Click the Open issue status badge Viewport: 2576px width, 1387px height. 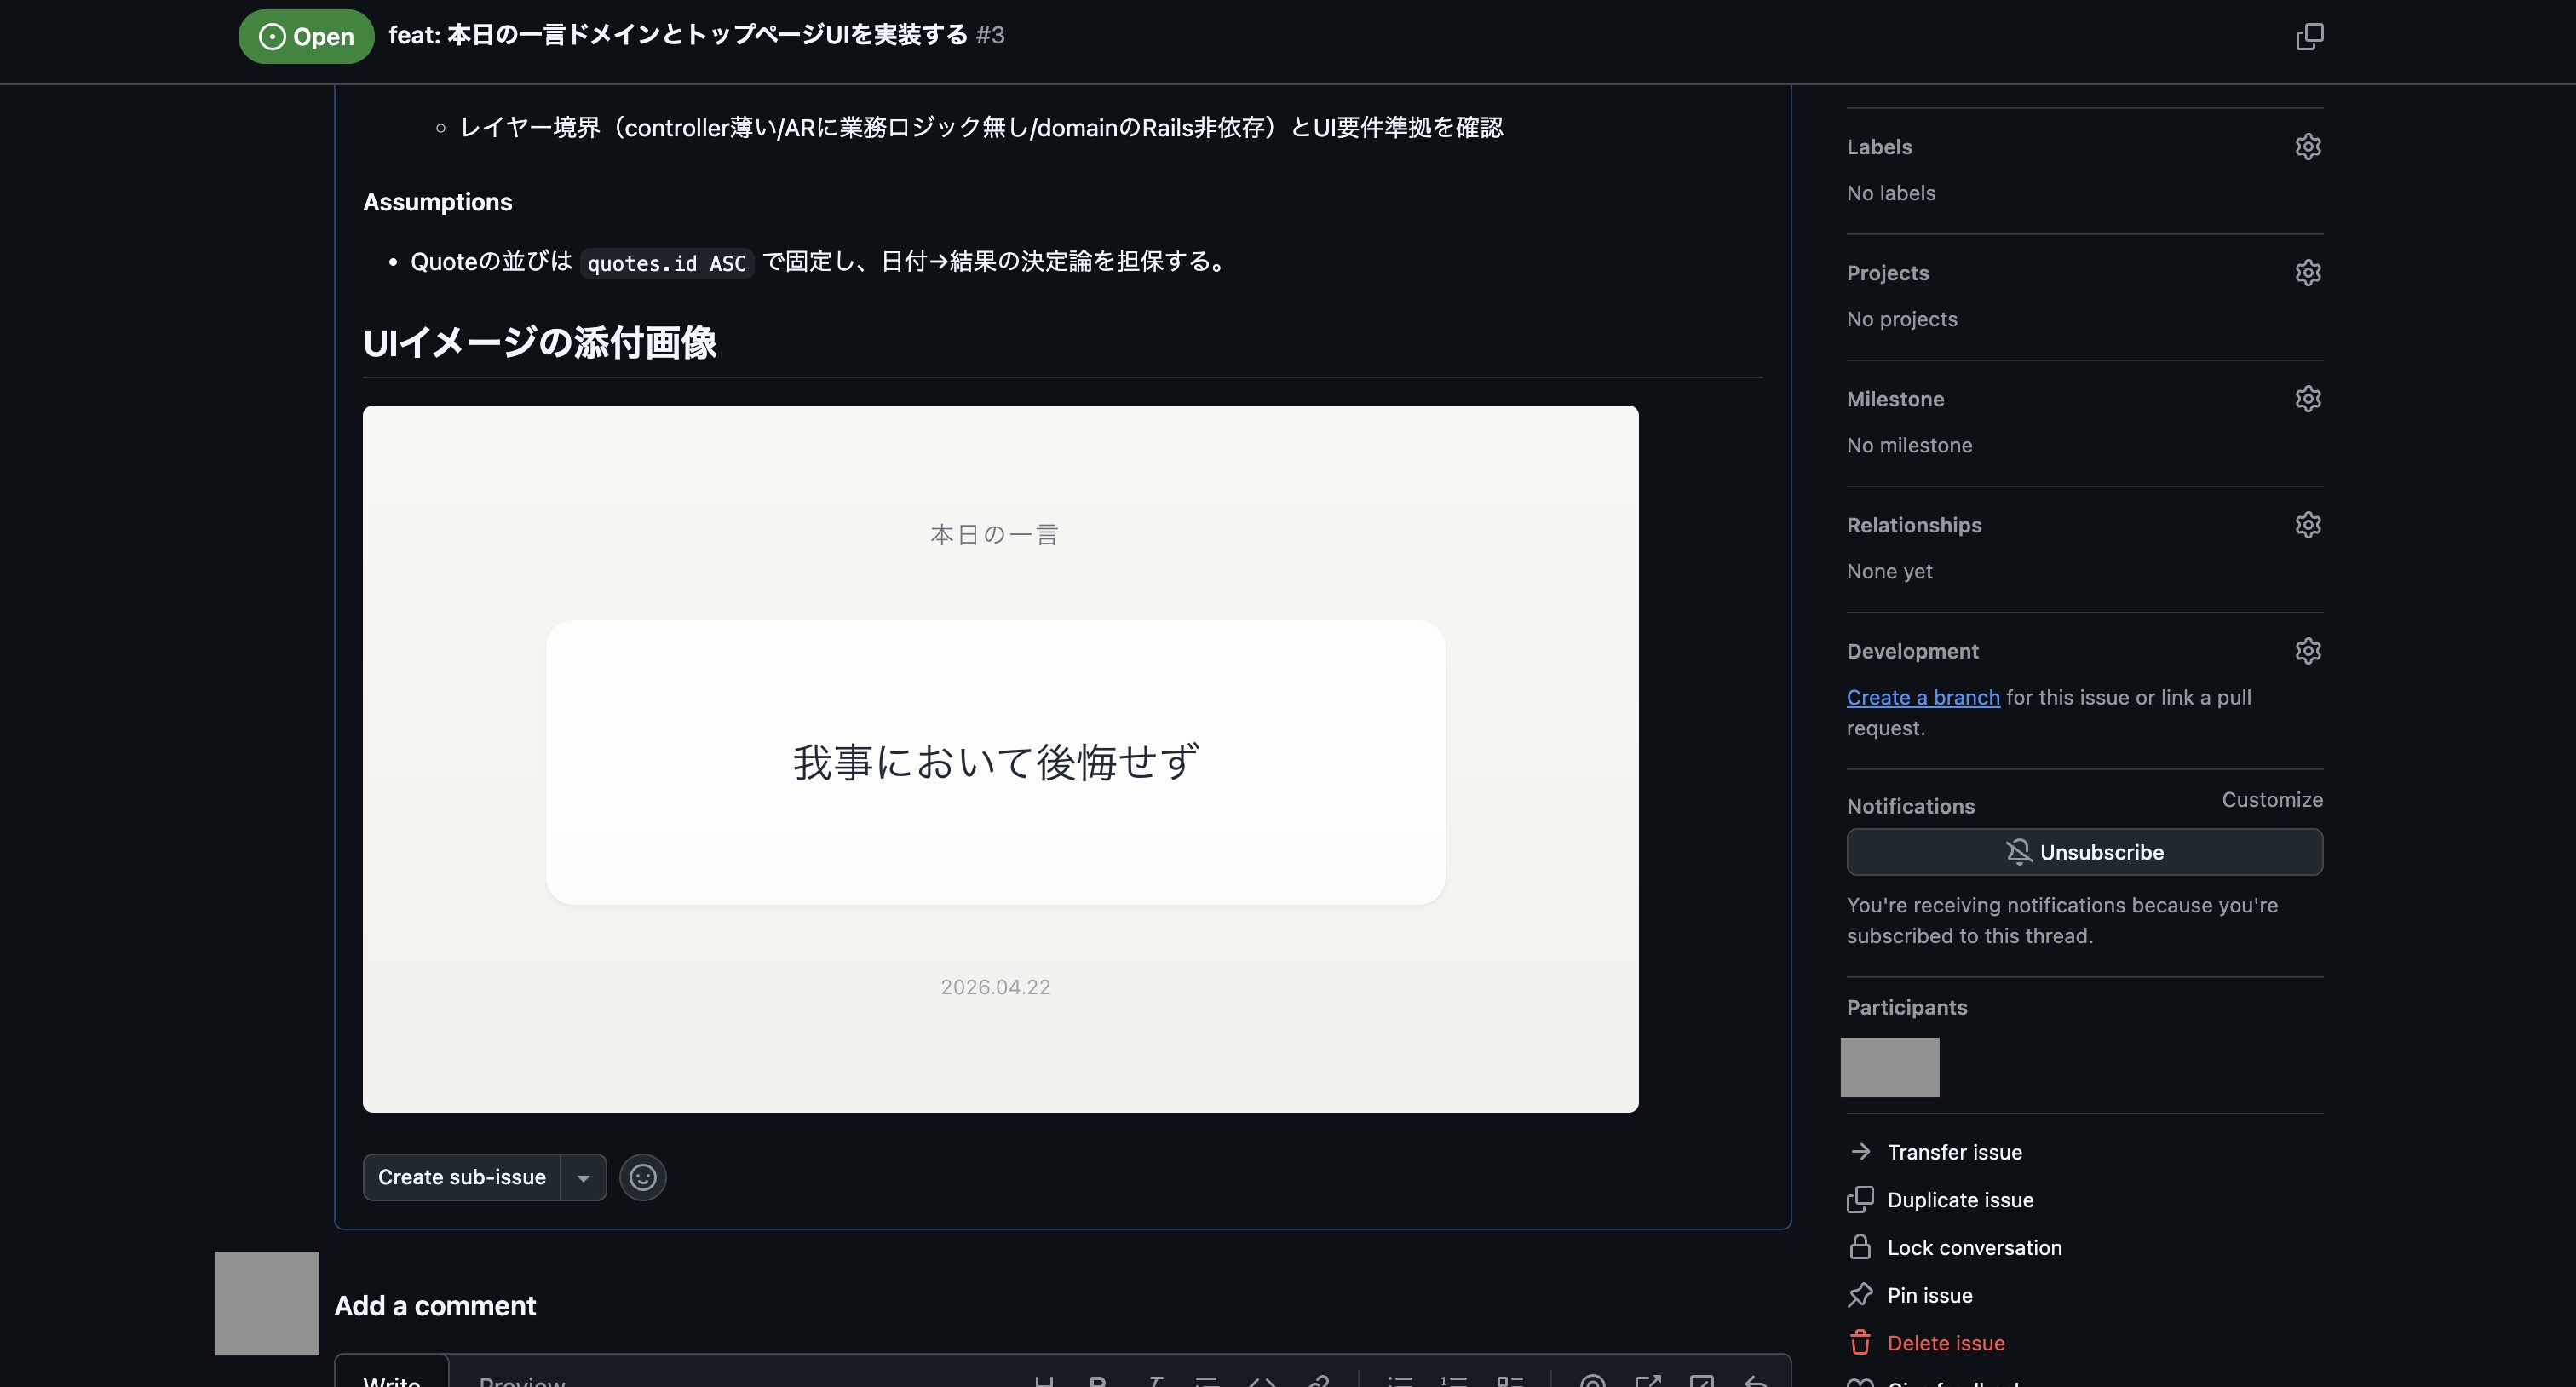click(306, 37)
